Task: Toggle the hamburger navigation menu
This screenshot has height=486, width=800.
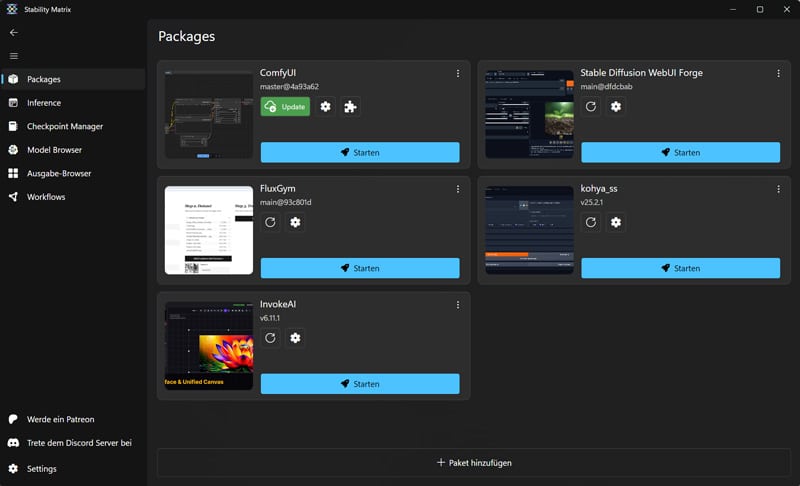Action: (14, 56)
